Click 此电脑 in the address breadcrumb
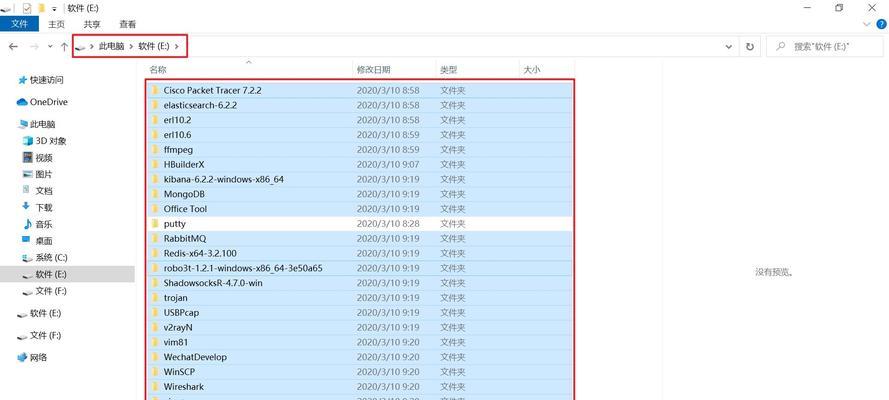The height and width of the screenshot is (400, 889). (x=111, y=47)
